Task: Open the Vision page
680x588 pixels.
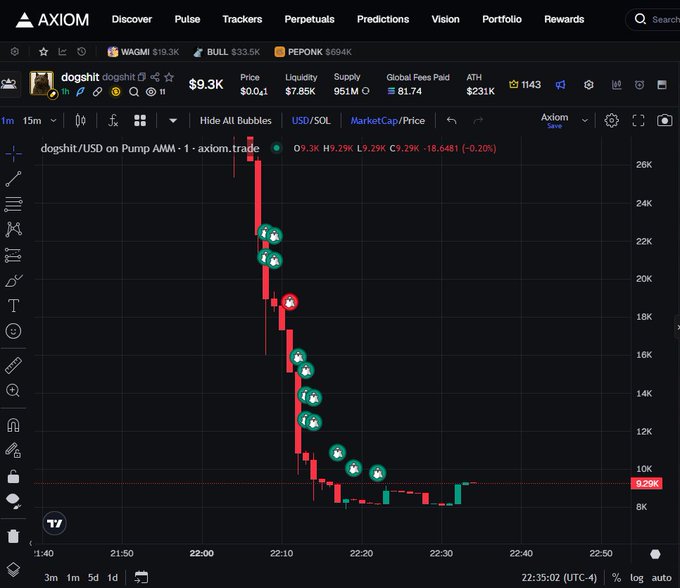Action: [445, 20]
